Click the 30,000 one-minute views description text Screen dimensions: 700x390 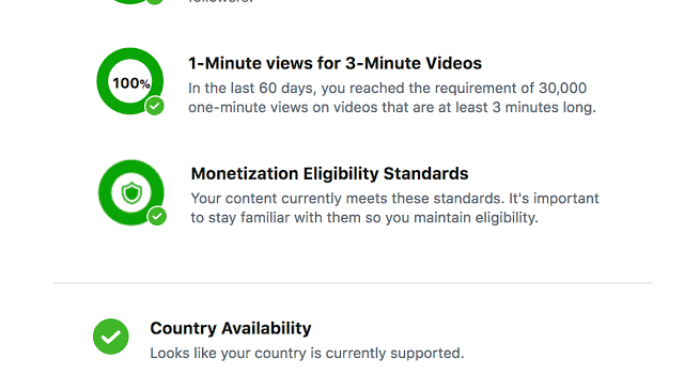(x=392, y=98)
